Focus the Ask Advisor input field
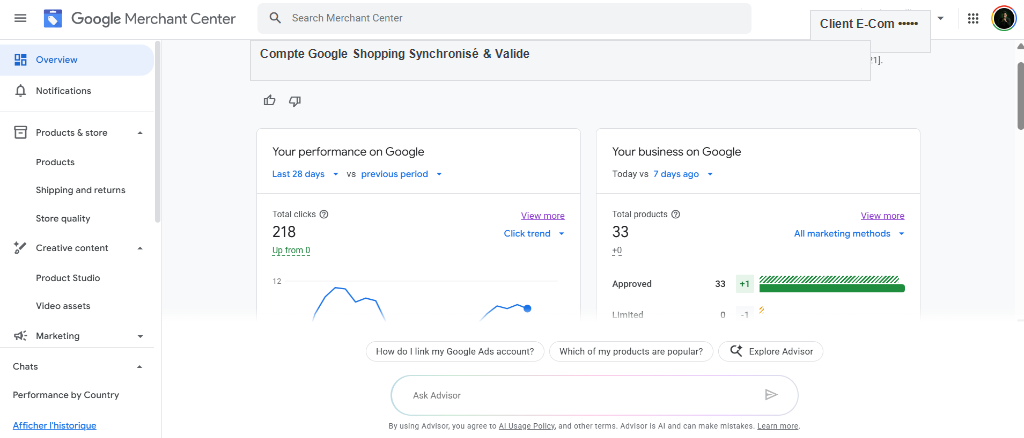This screenshot has width=1024, height=438. [x=594, y=395]
